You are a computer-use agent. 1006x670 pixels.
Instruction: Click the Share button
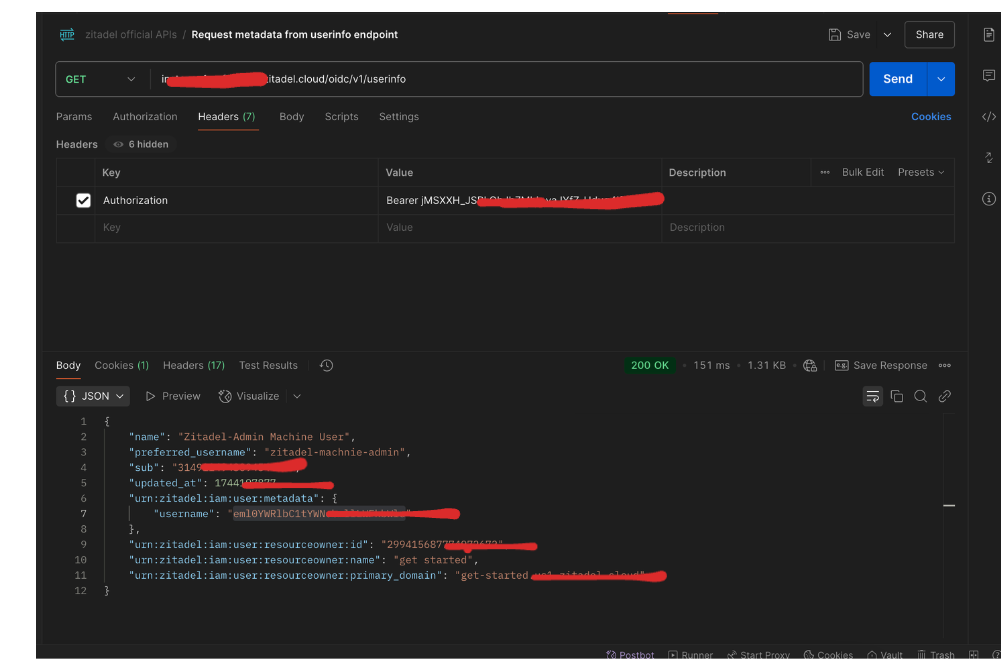929,35
